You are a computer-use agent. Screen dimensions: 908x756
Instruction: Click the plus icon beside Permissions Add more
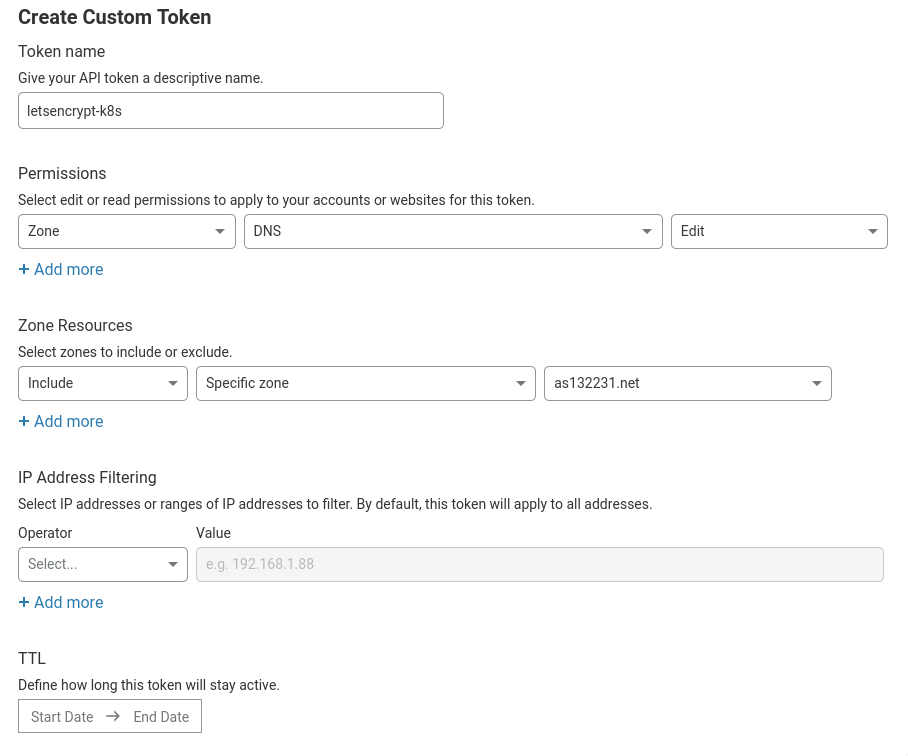[x=24, y=269]
